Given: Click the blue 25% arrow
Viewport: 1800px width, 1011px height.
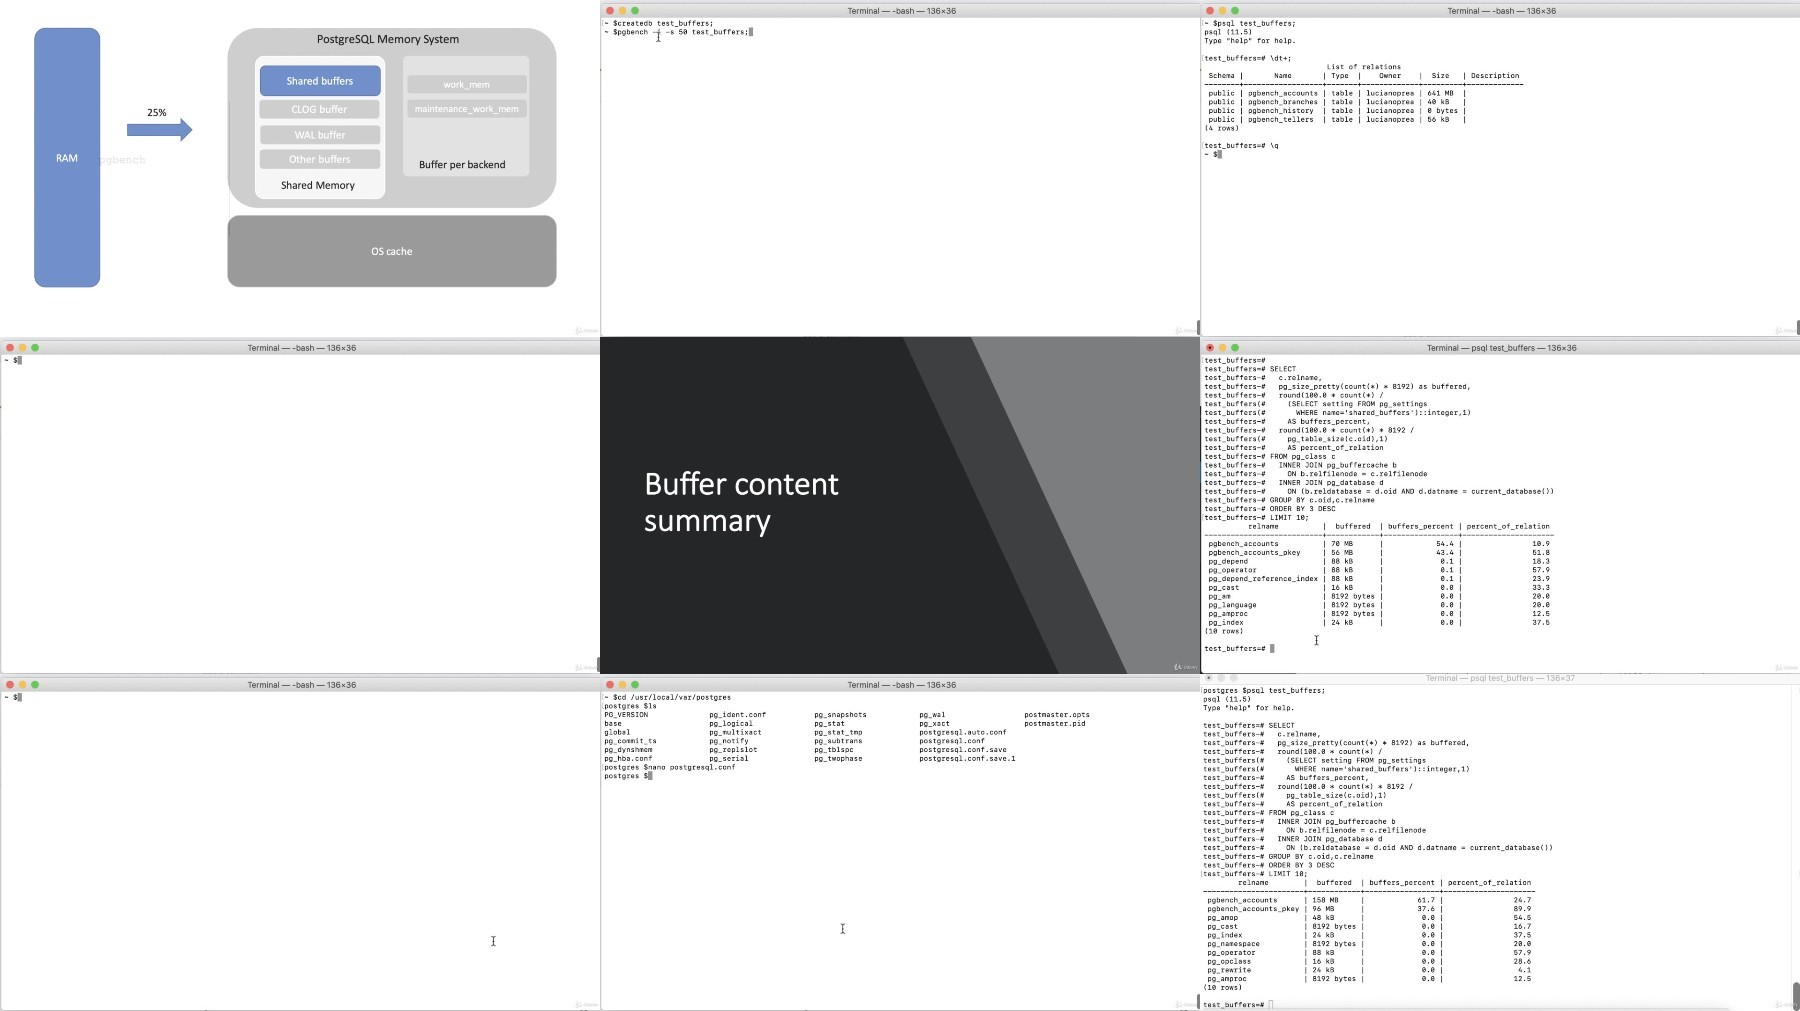Looking at the screenshot, I should pos(159,129).
